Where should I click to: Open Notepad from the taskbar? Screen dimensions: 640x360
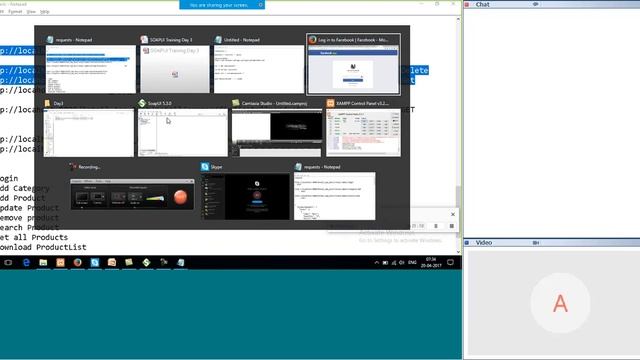click(x=181, y=262)
